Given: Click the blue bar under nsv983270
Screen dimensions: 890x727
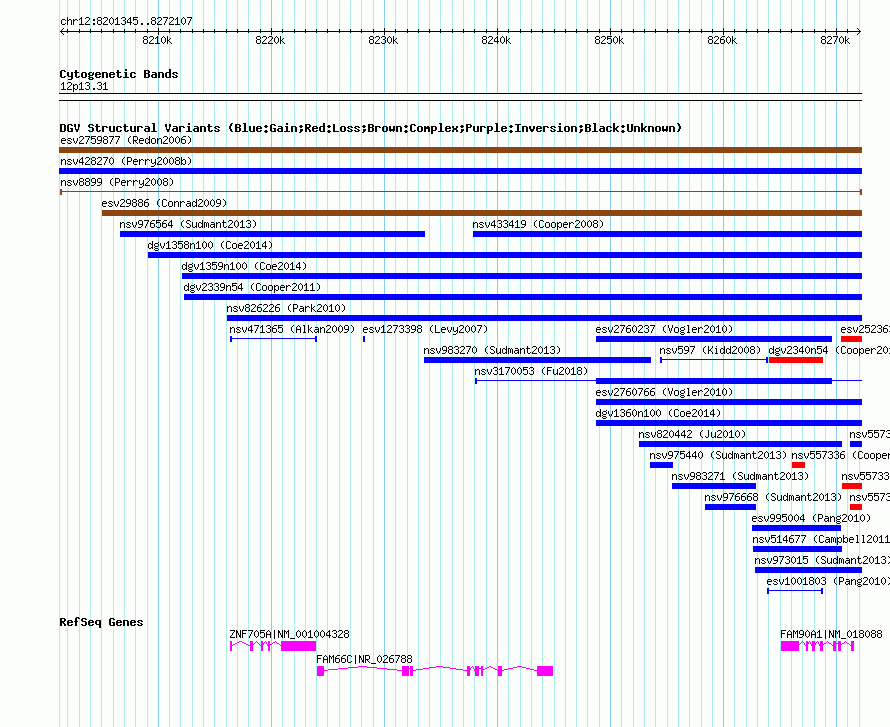Looking at the screenshot, I should pyautogui.click(x=538, y=360).
